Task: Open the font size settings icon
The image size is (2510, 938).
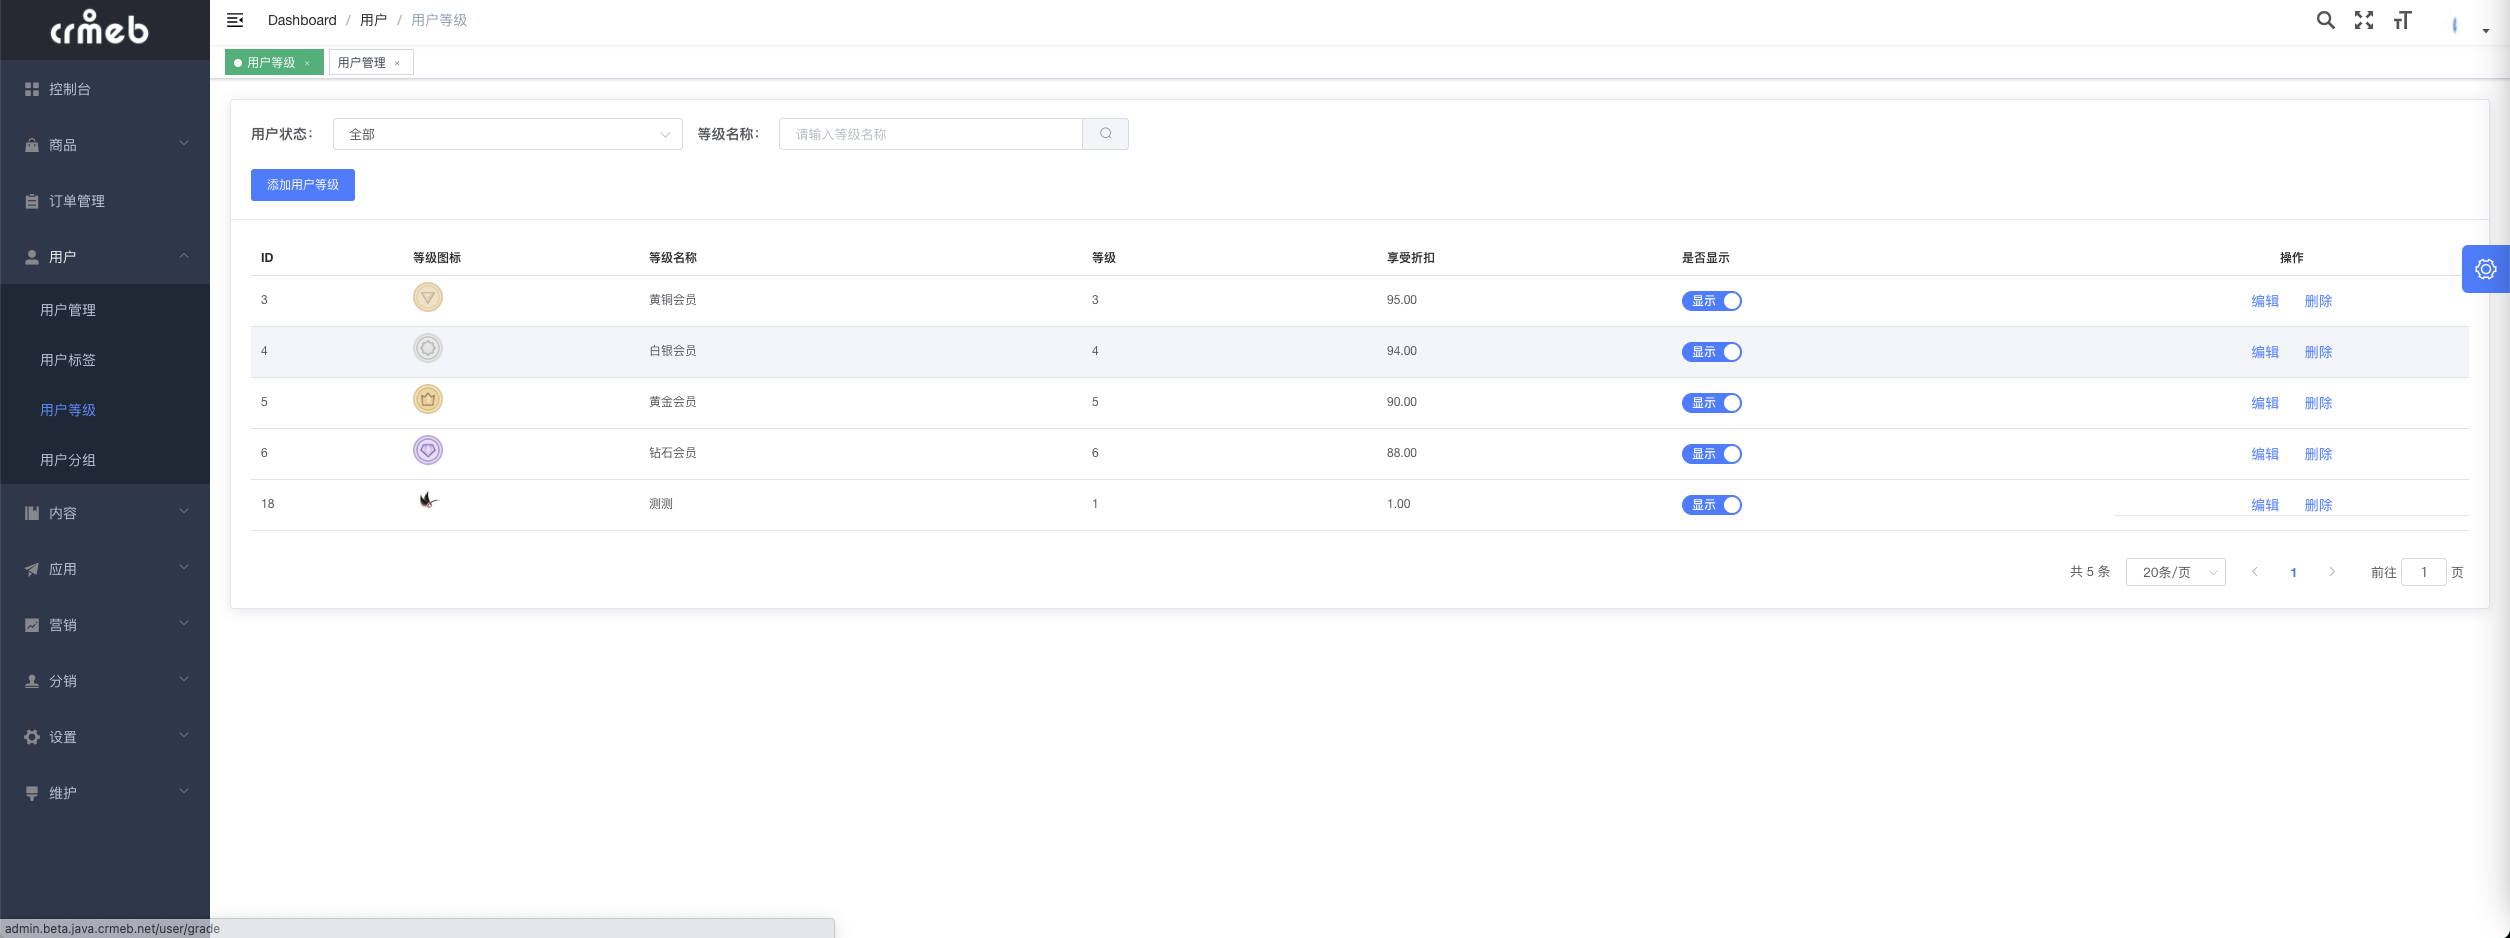Action: click(2402, 20)
